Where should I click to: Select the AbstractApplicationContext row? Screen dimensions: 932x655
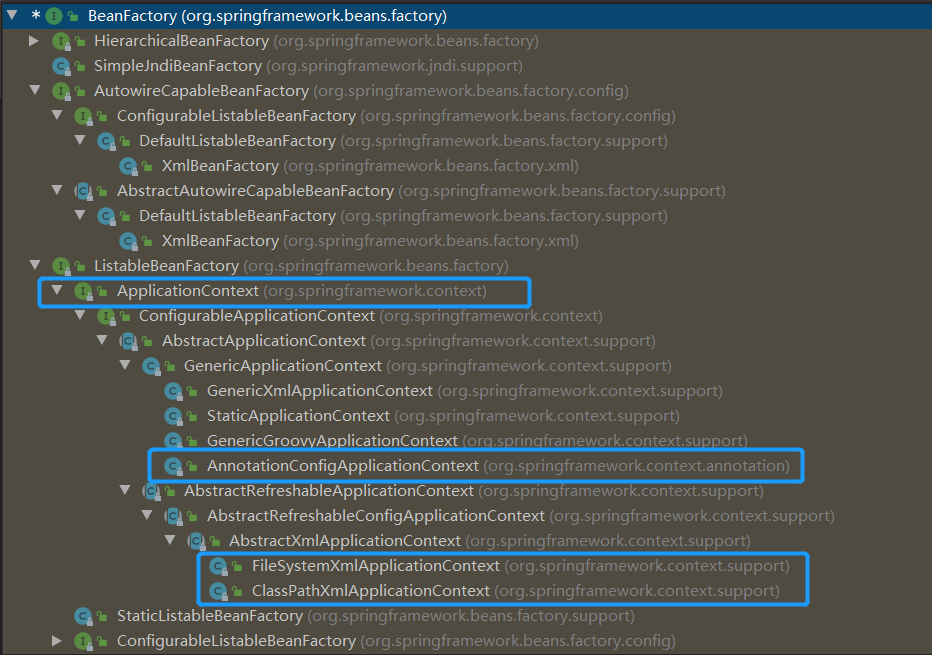[x=409, y=341]
